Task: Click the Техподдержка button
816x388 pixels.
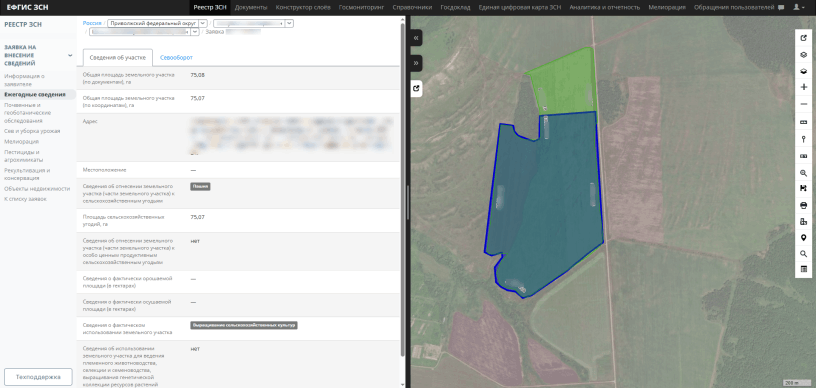Action: tap(38, 377)
